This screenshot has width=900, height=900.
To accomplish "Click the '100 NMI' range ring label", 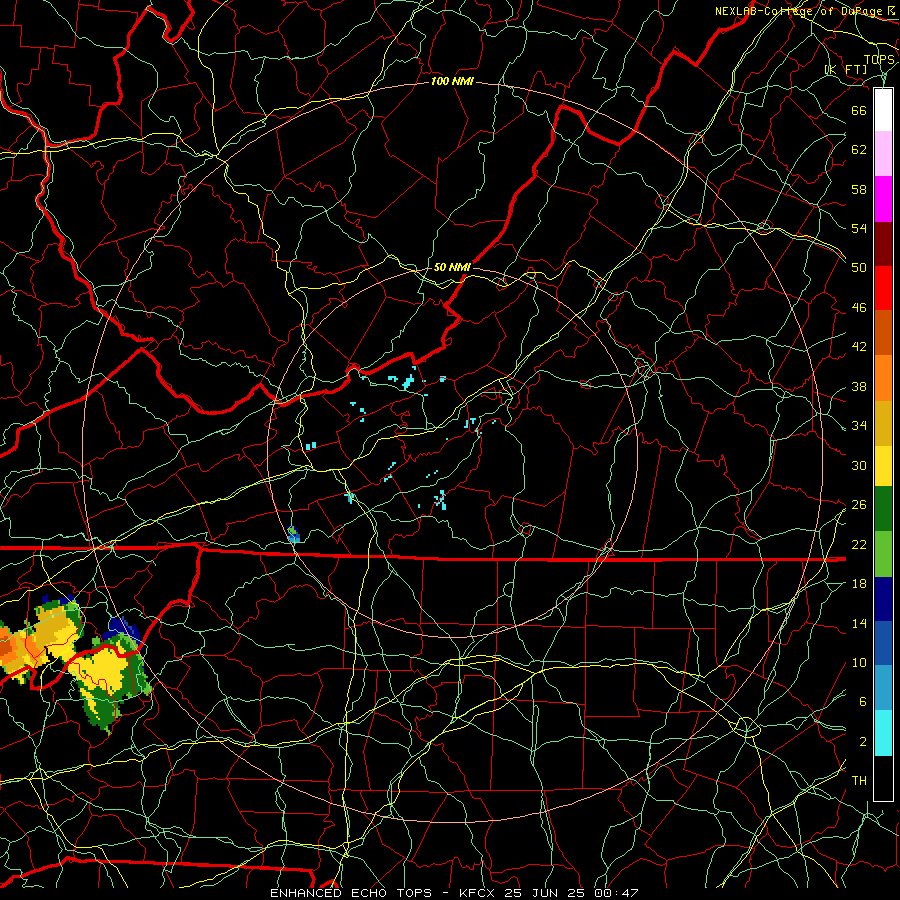I will [452, 82].
